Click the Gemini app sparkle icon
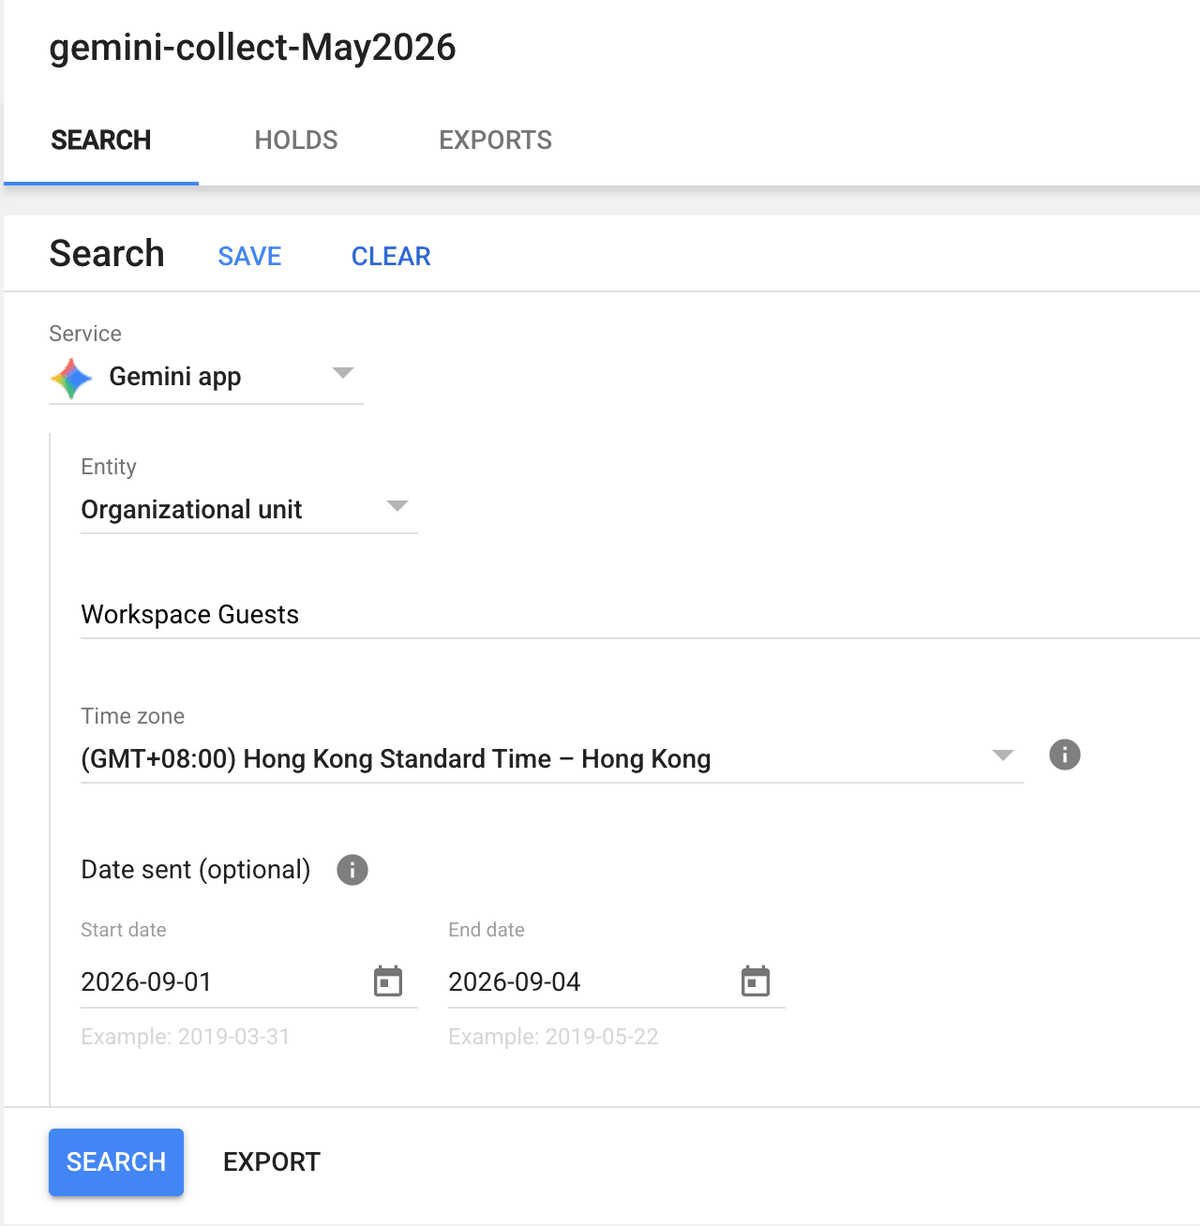 (x=71, y=378)
